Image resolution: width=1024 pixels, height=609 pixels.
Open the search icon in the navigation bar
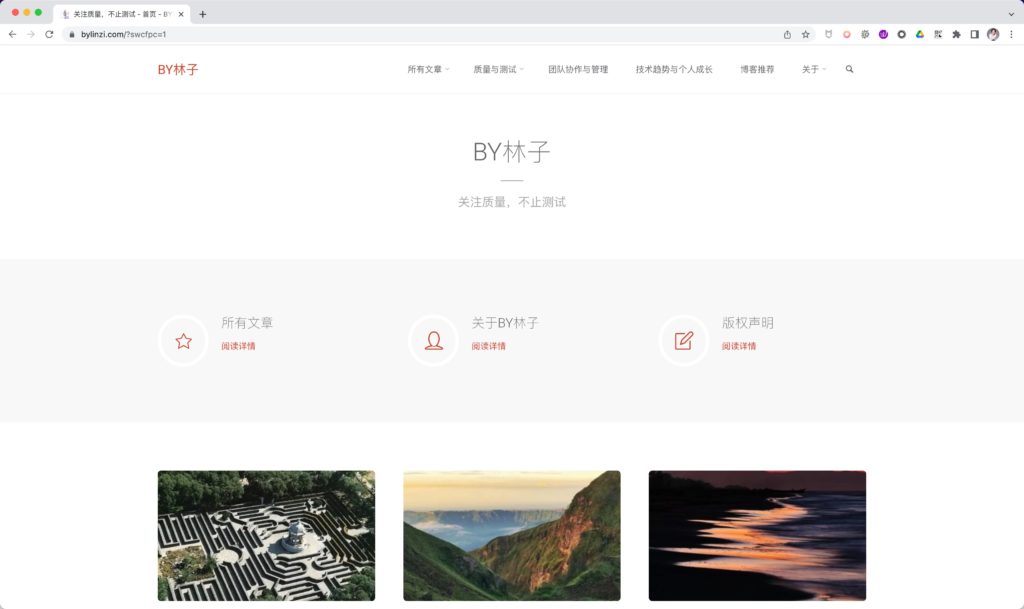point(849,69)
